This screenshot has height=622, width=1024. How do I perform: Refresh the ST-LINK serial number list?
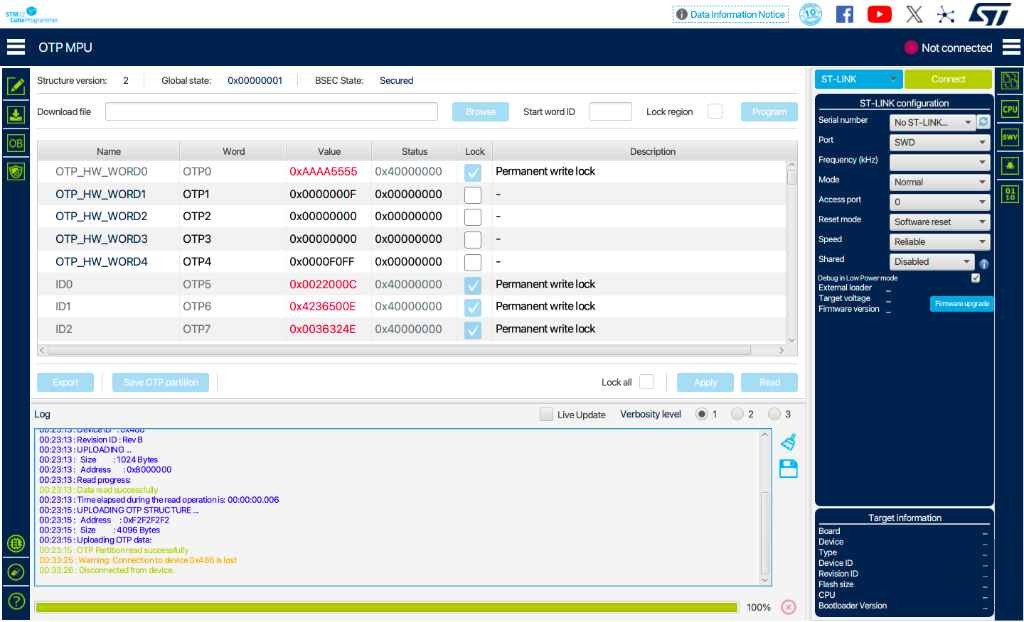click(x=983, y=122)
